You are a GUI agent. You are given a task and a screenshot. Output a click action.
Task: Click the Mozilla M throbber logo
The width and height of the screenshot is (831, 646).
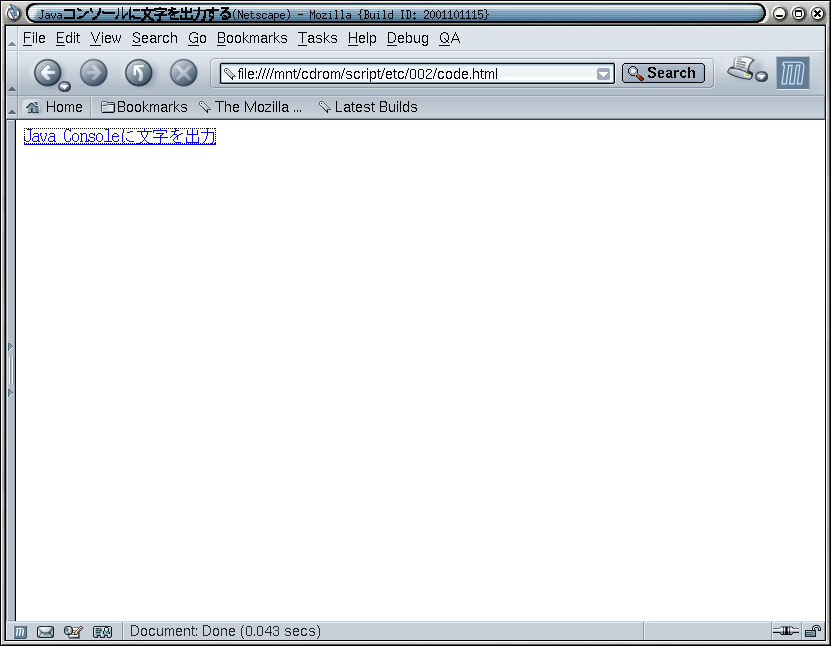tap(793, 73)
